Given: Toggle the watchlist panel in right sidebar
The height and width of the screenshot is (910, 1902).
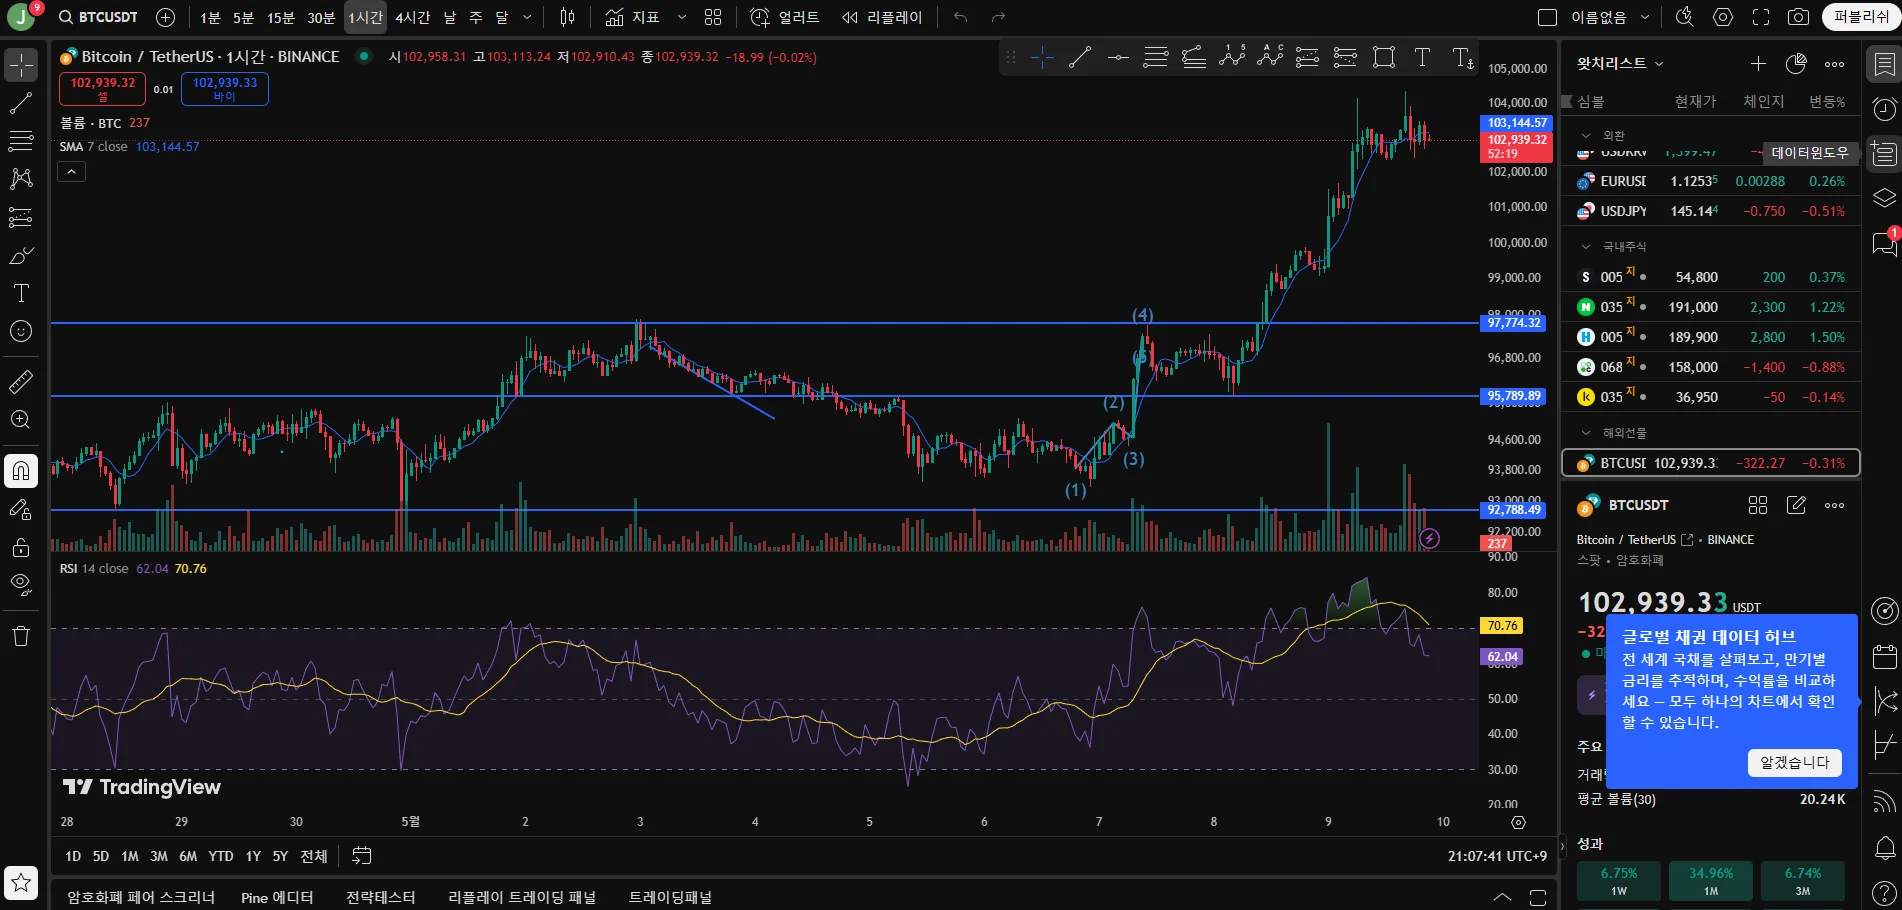Looking at the screenshot, I should 1884,65.
